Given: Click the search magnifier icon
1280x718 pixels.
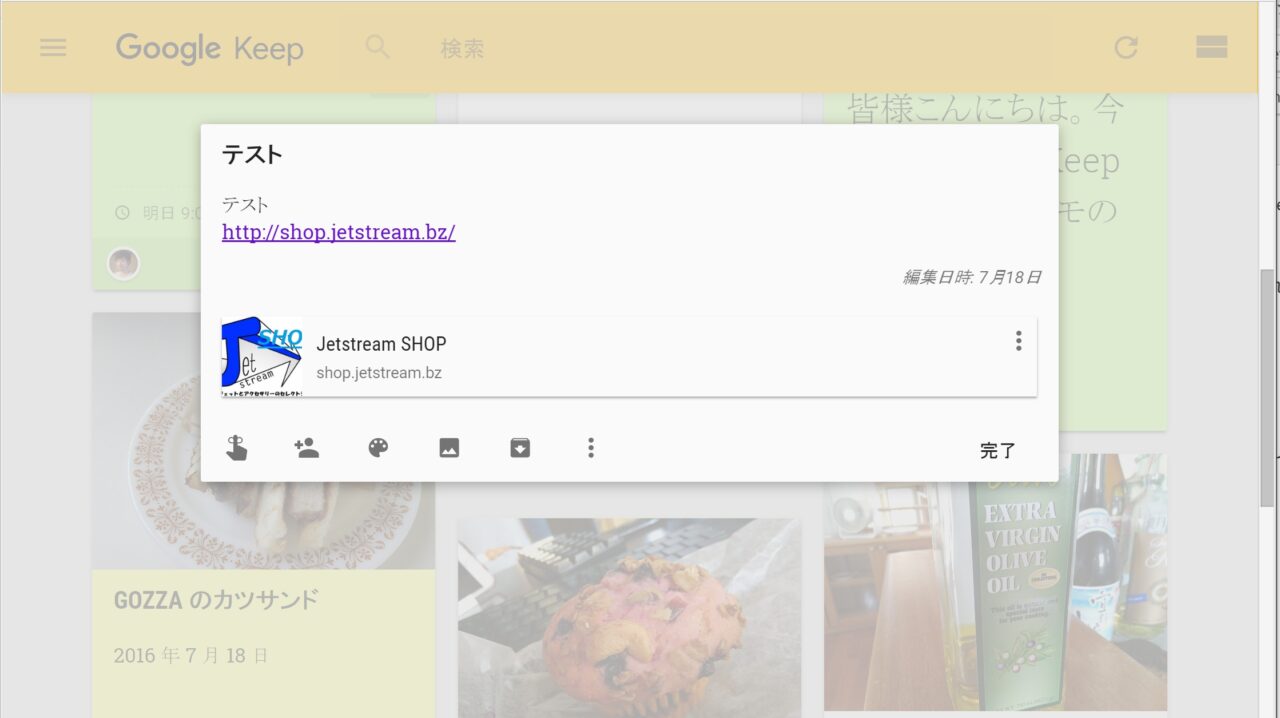Looking at the screenshot, I should click(x=377, y=47).
